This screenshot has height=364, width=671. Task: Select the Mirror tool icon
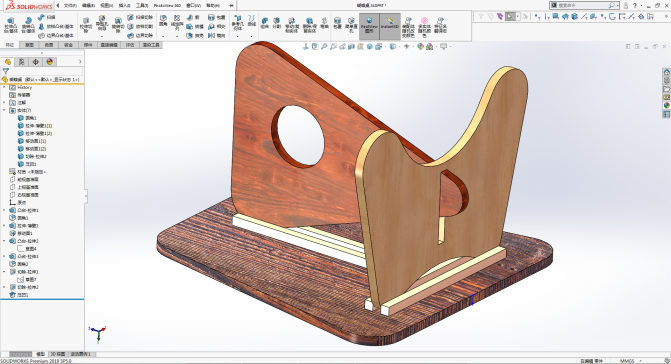(211, 36)
